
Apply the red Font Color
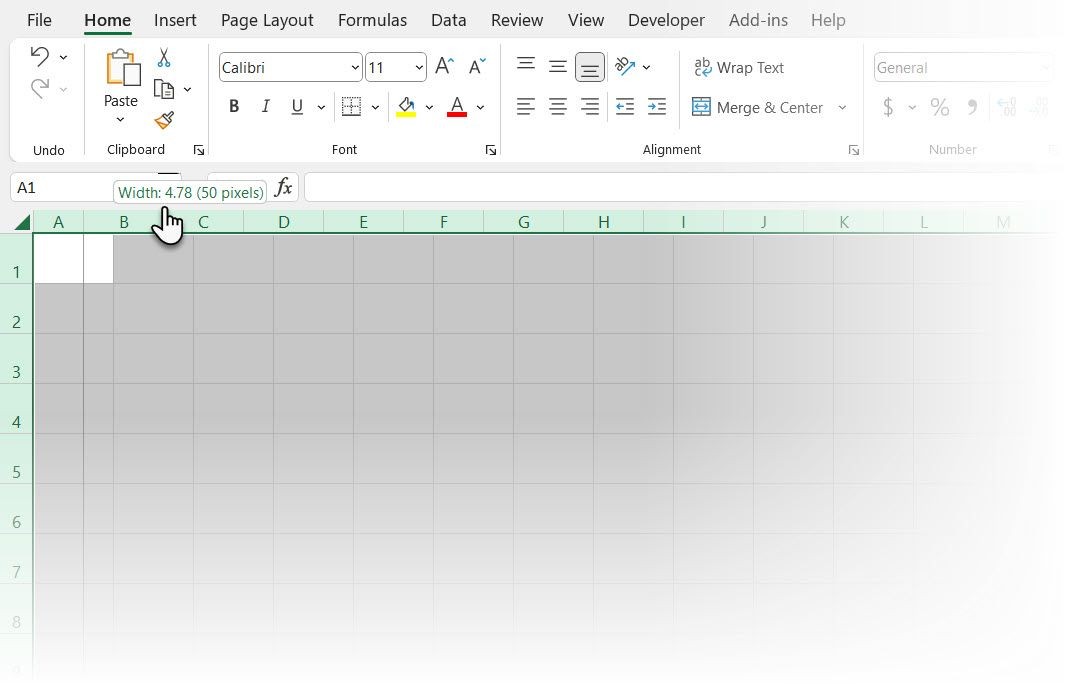[x=457, y=107]
